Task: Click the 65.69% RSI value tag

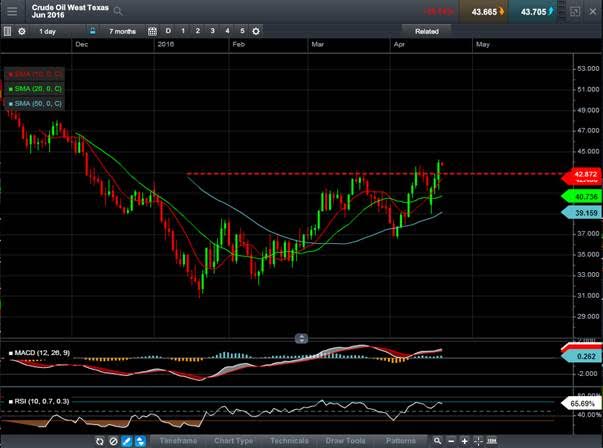Action: click(x=582, y=403)
